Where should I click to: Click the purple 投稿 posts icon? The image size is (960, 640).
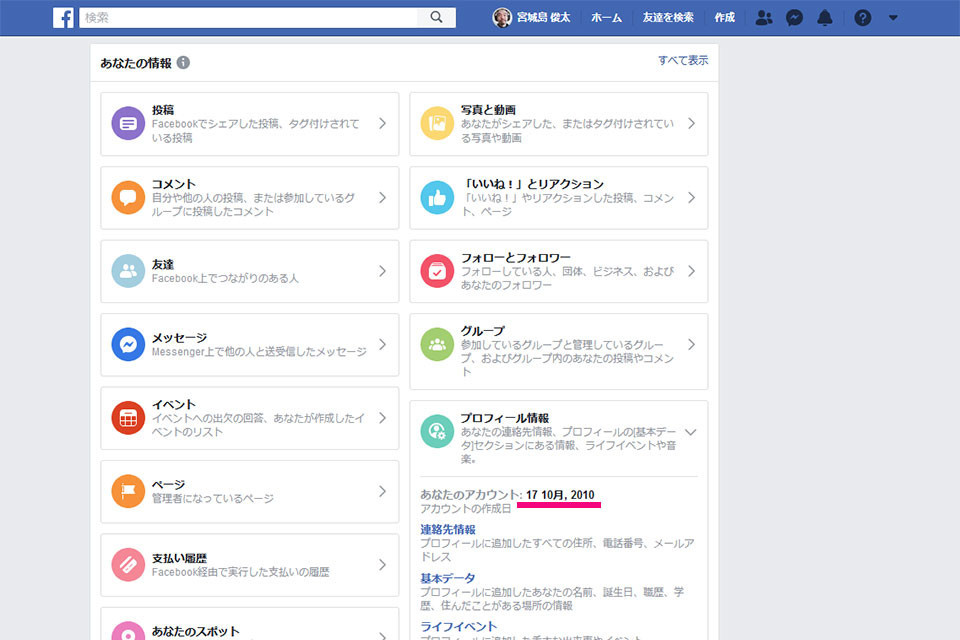128,123
